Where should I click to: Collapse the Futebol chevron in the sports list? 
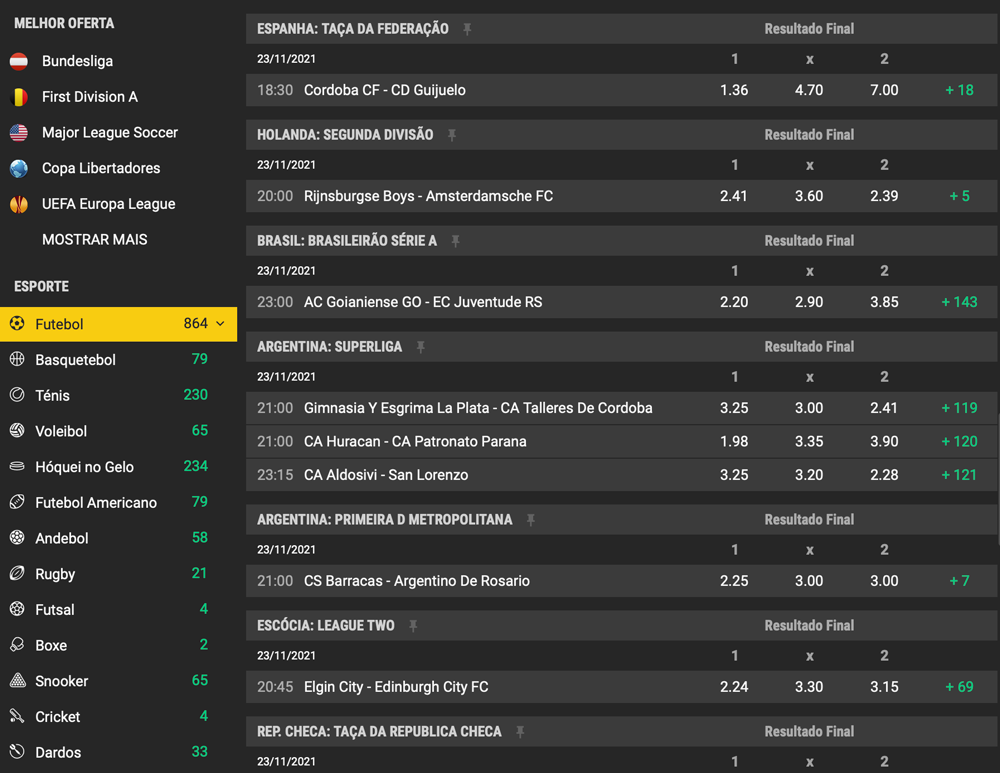click(221, 324)
